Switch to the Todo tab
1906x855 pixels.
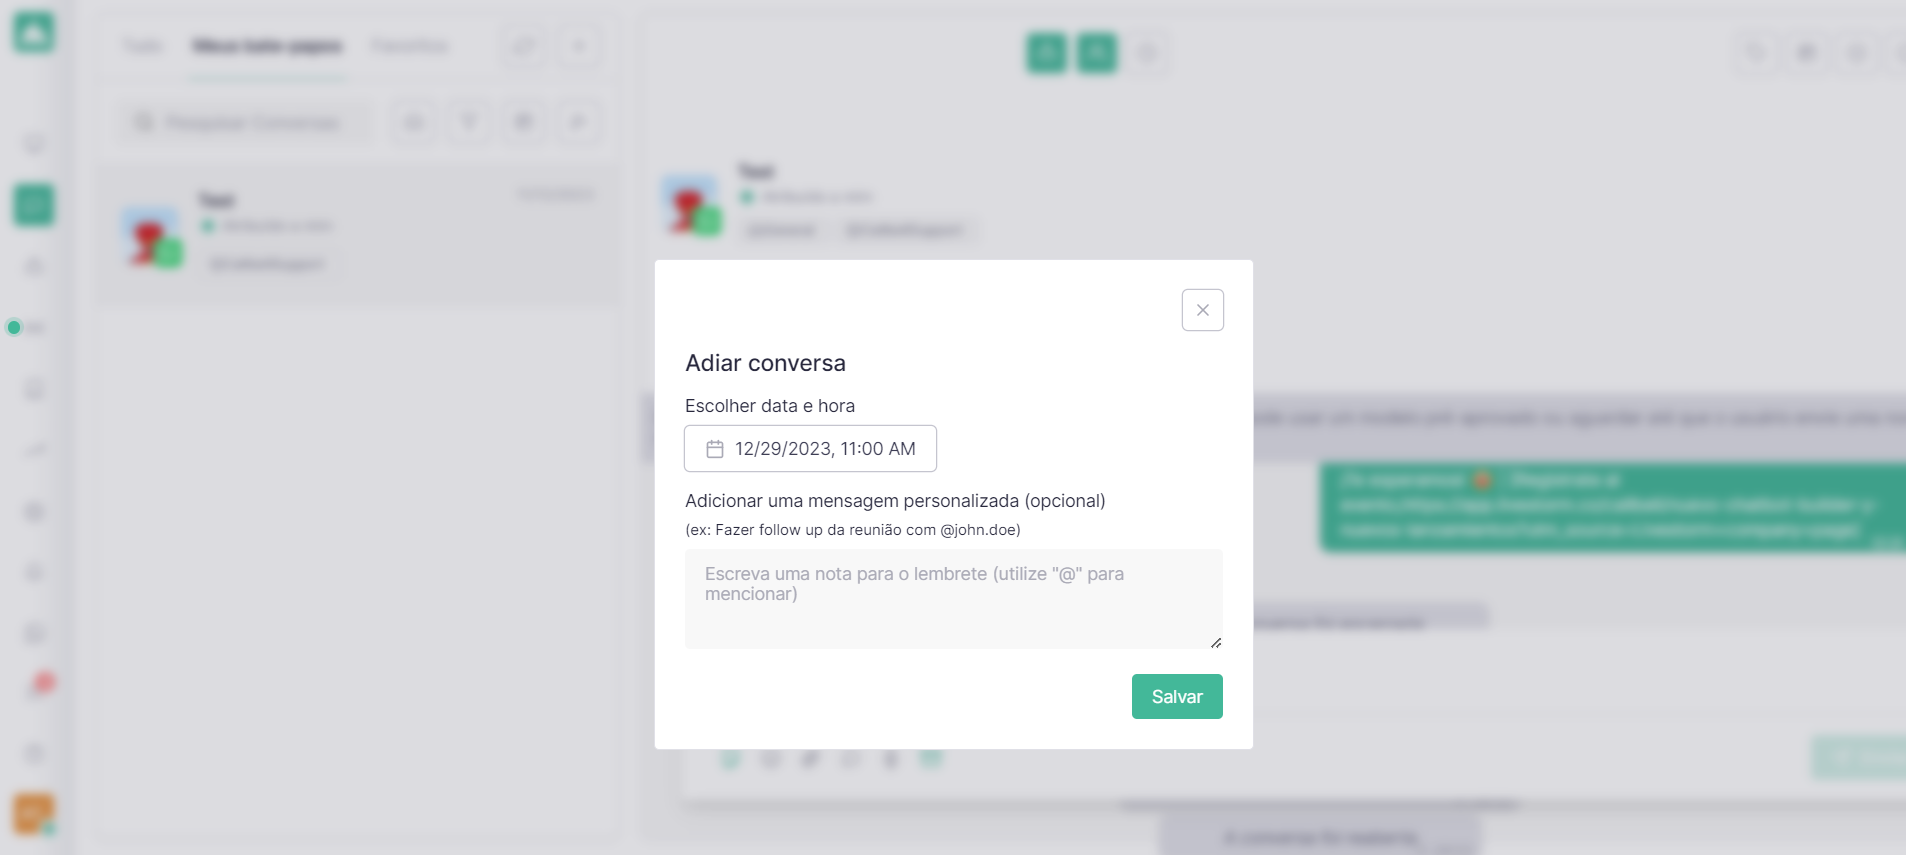pos(142,46)
